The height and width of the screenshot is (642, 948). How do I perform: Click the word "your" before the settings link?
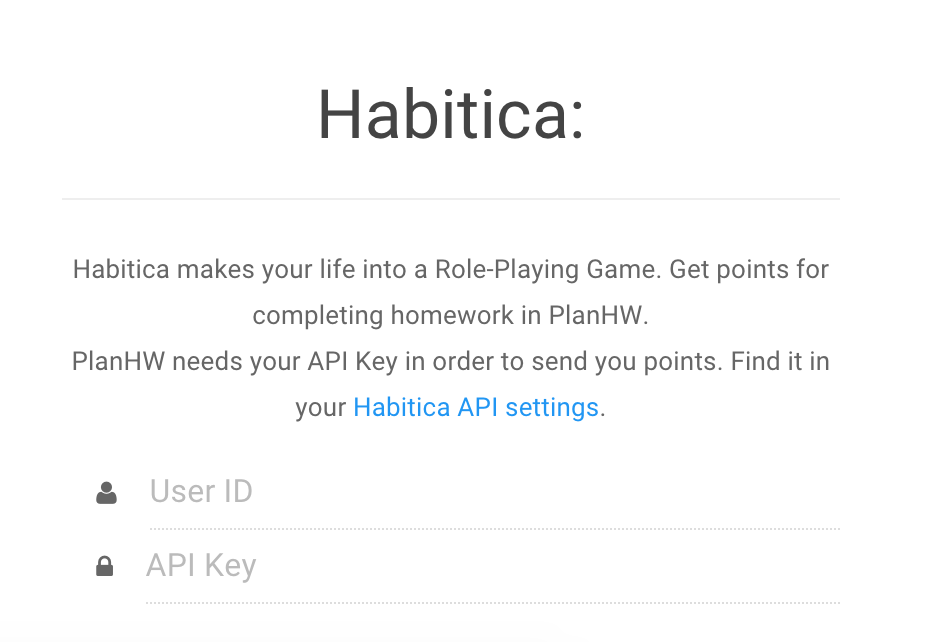321,408
